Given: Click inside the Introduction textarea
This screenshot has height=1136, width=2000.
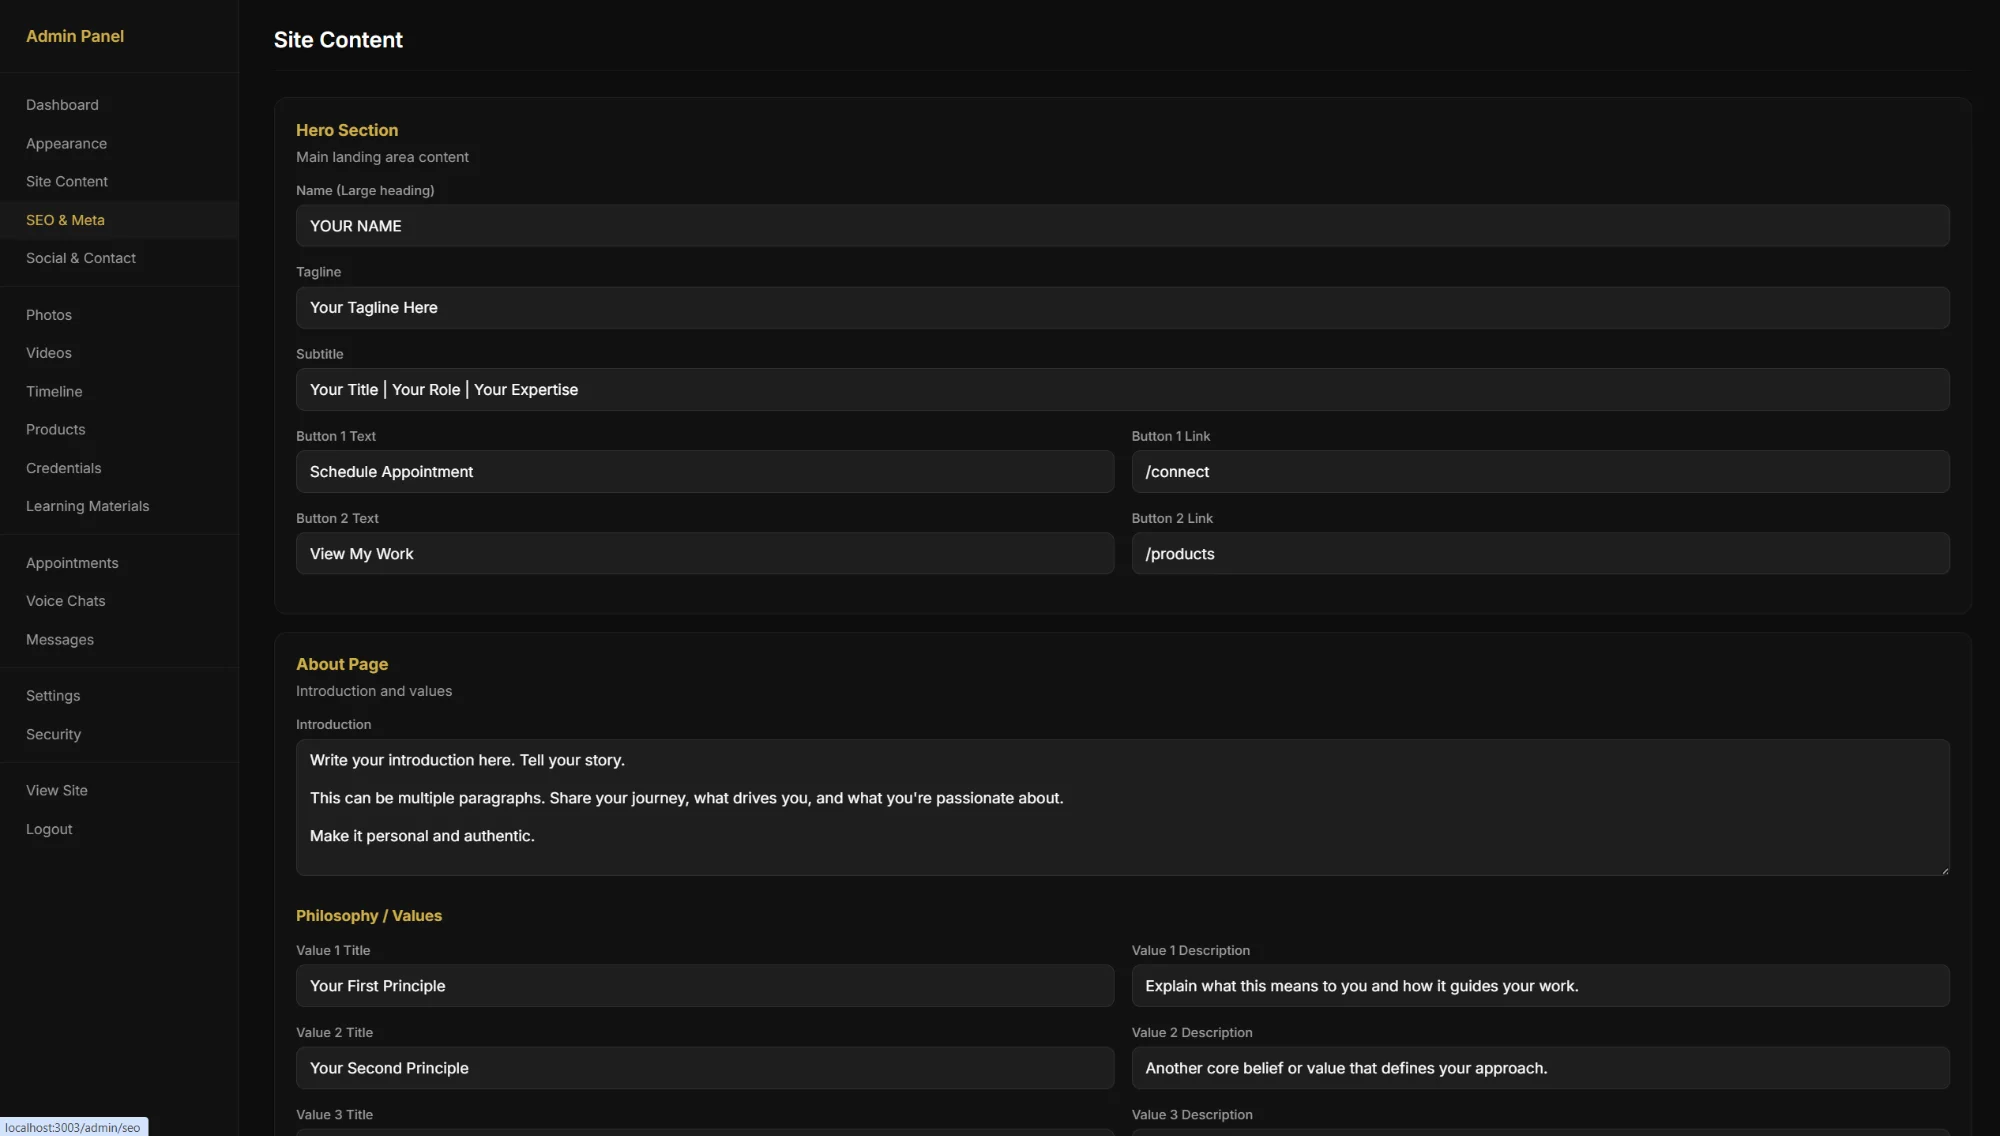Looking at the screenshot, I should coord(1122,807).
